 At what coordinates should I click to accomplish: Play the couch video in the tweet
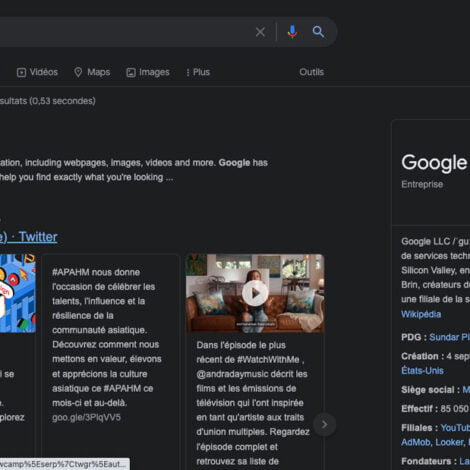coord(255,293)
